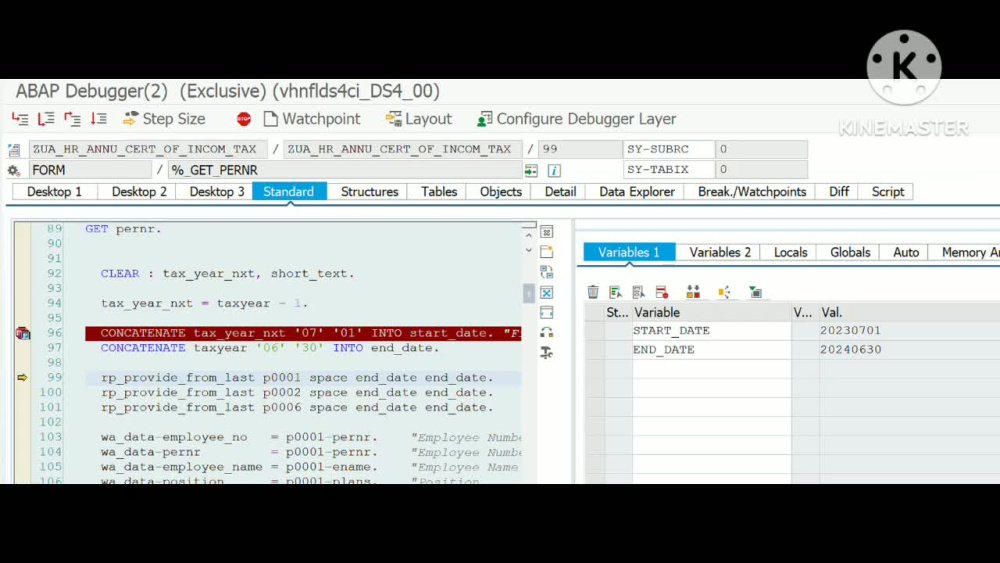Screen dimensions: 1000x563
Task: Click the headphones-like services icon beside source
Action: 547,332
